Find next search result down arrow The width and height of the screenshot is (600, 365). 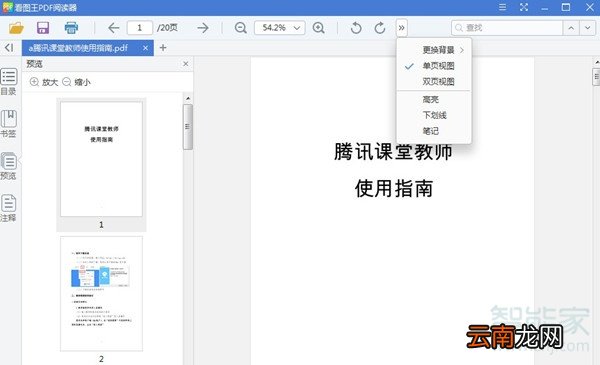(x=587, y=28)
